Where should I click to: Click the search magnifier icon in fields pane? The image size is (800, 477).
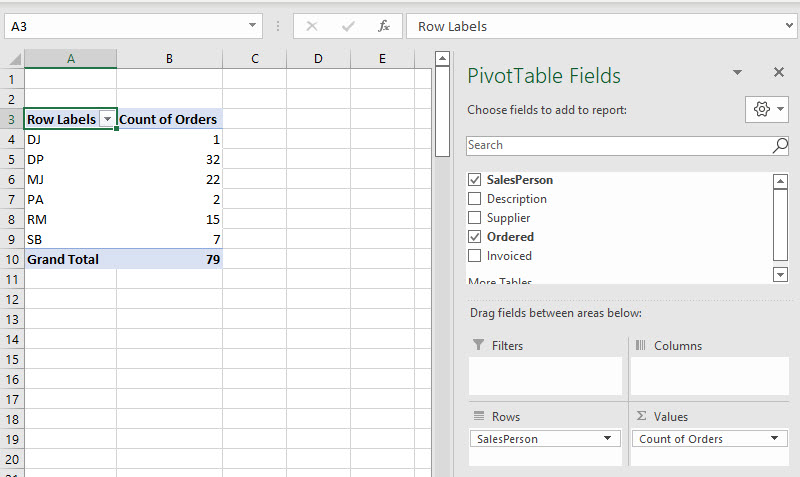[x=780, y=146]
